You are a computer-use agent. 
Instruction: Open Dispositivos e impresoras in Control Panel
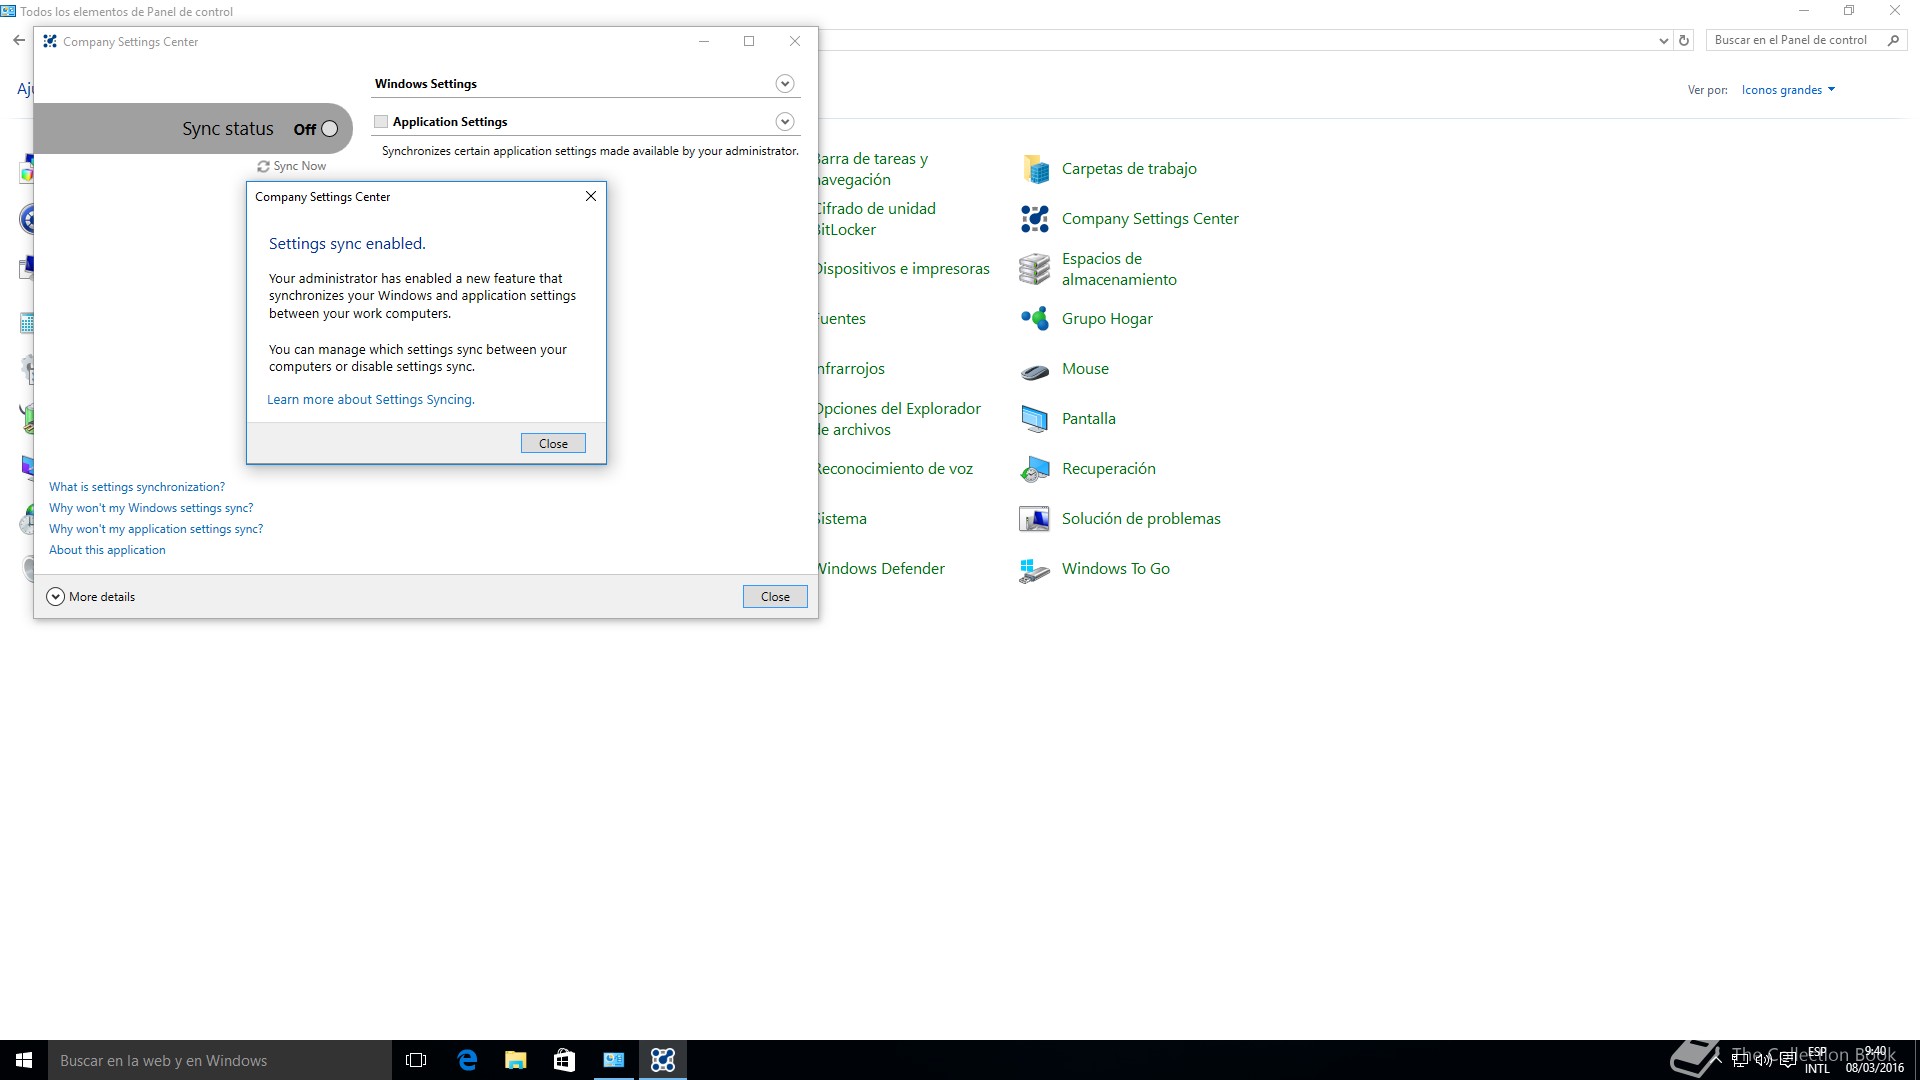pyautogui.click(x=904, y=269)
